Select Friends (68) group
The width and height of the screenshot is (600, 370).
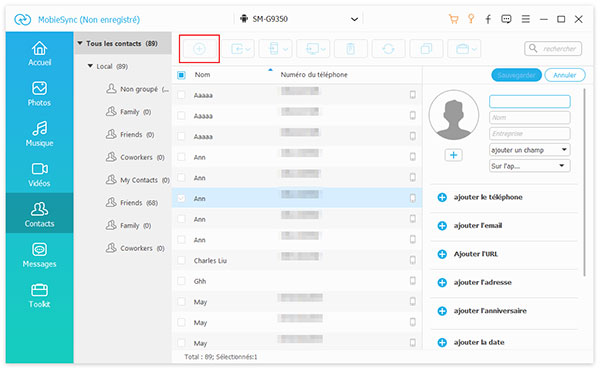(132, 202)
